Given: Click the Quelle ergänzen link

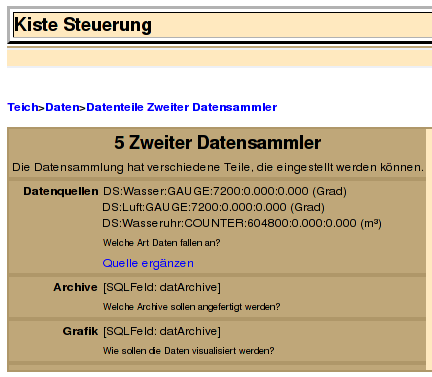Looking at the screenshot, I should click(148, 263).
